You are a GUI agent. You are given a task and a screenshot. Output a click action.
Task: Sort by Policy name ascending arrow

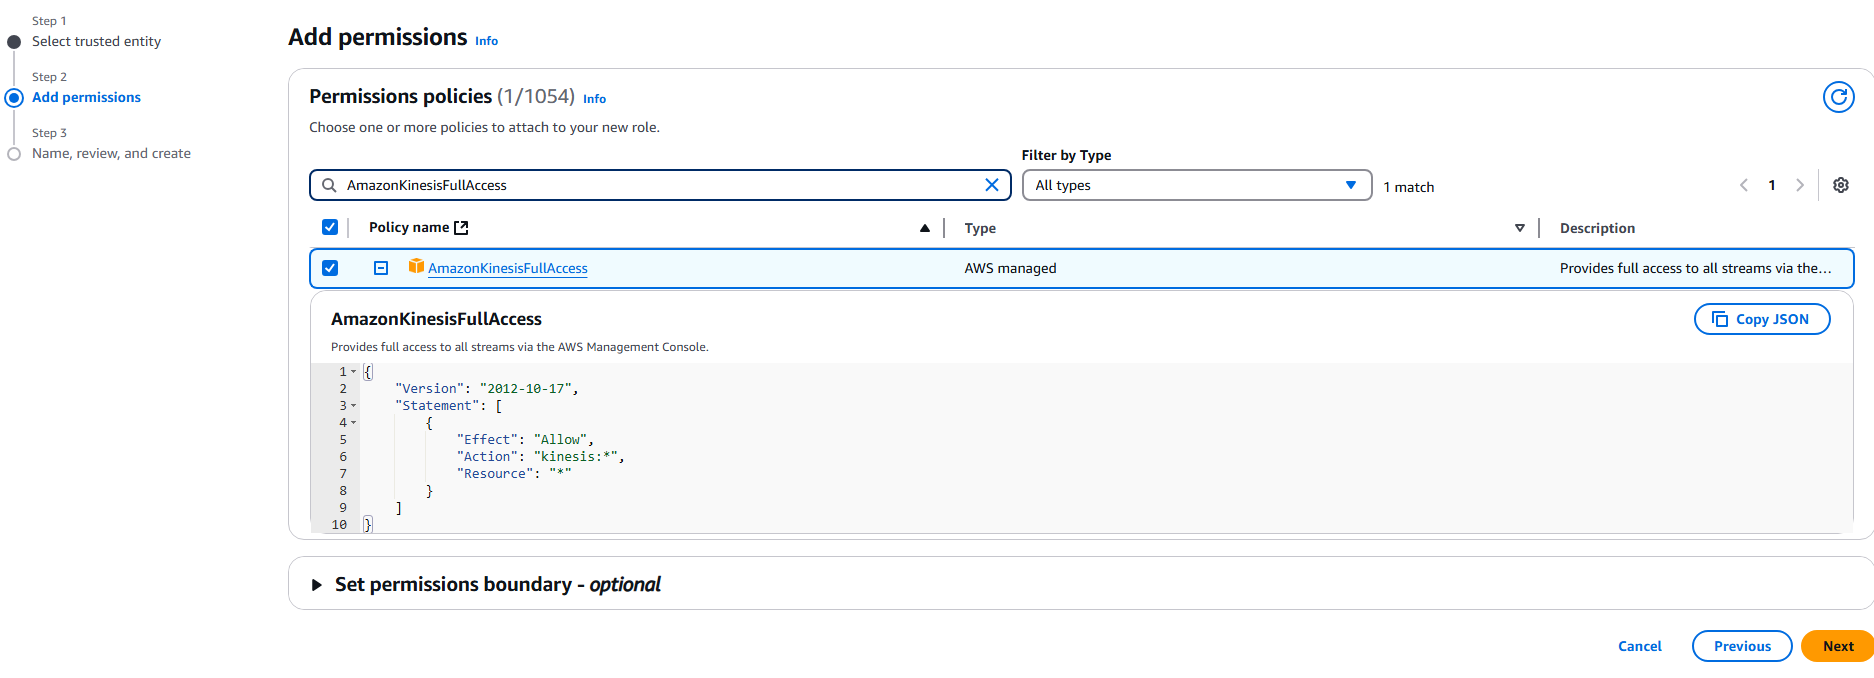[925, 228]
